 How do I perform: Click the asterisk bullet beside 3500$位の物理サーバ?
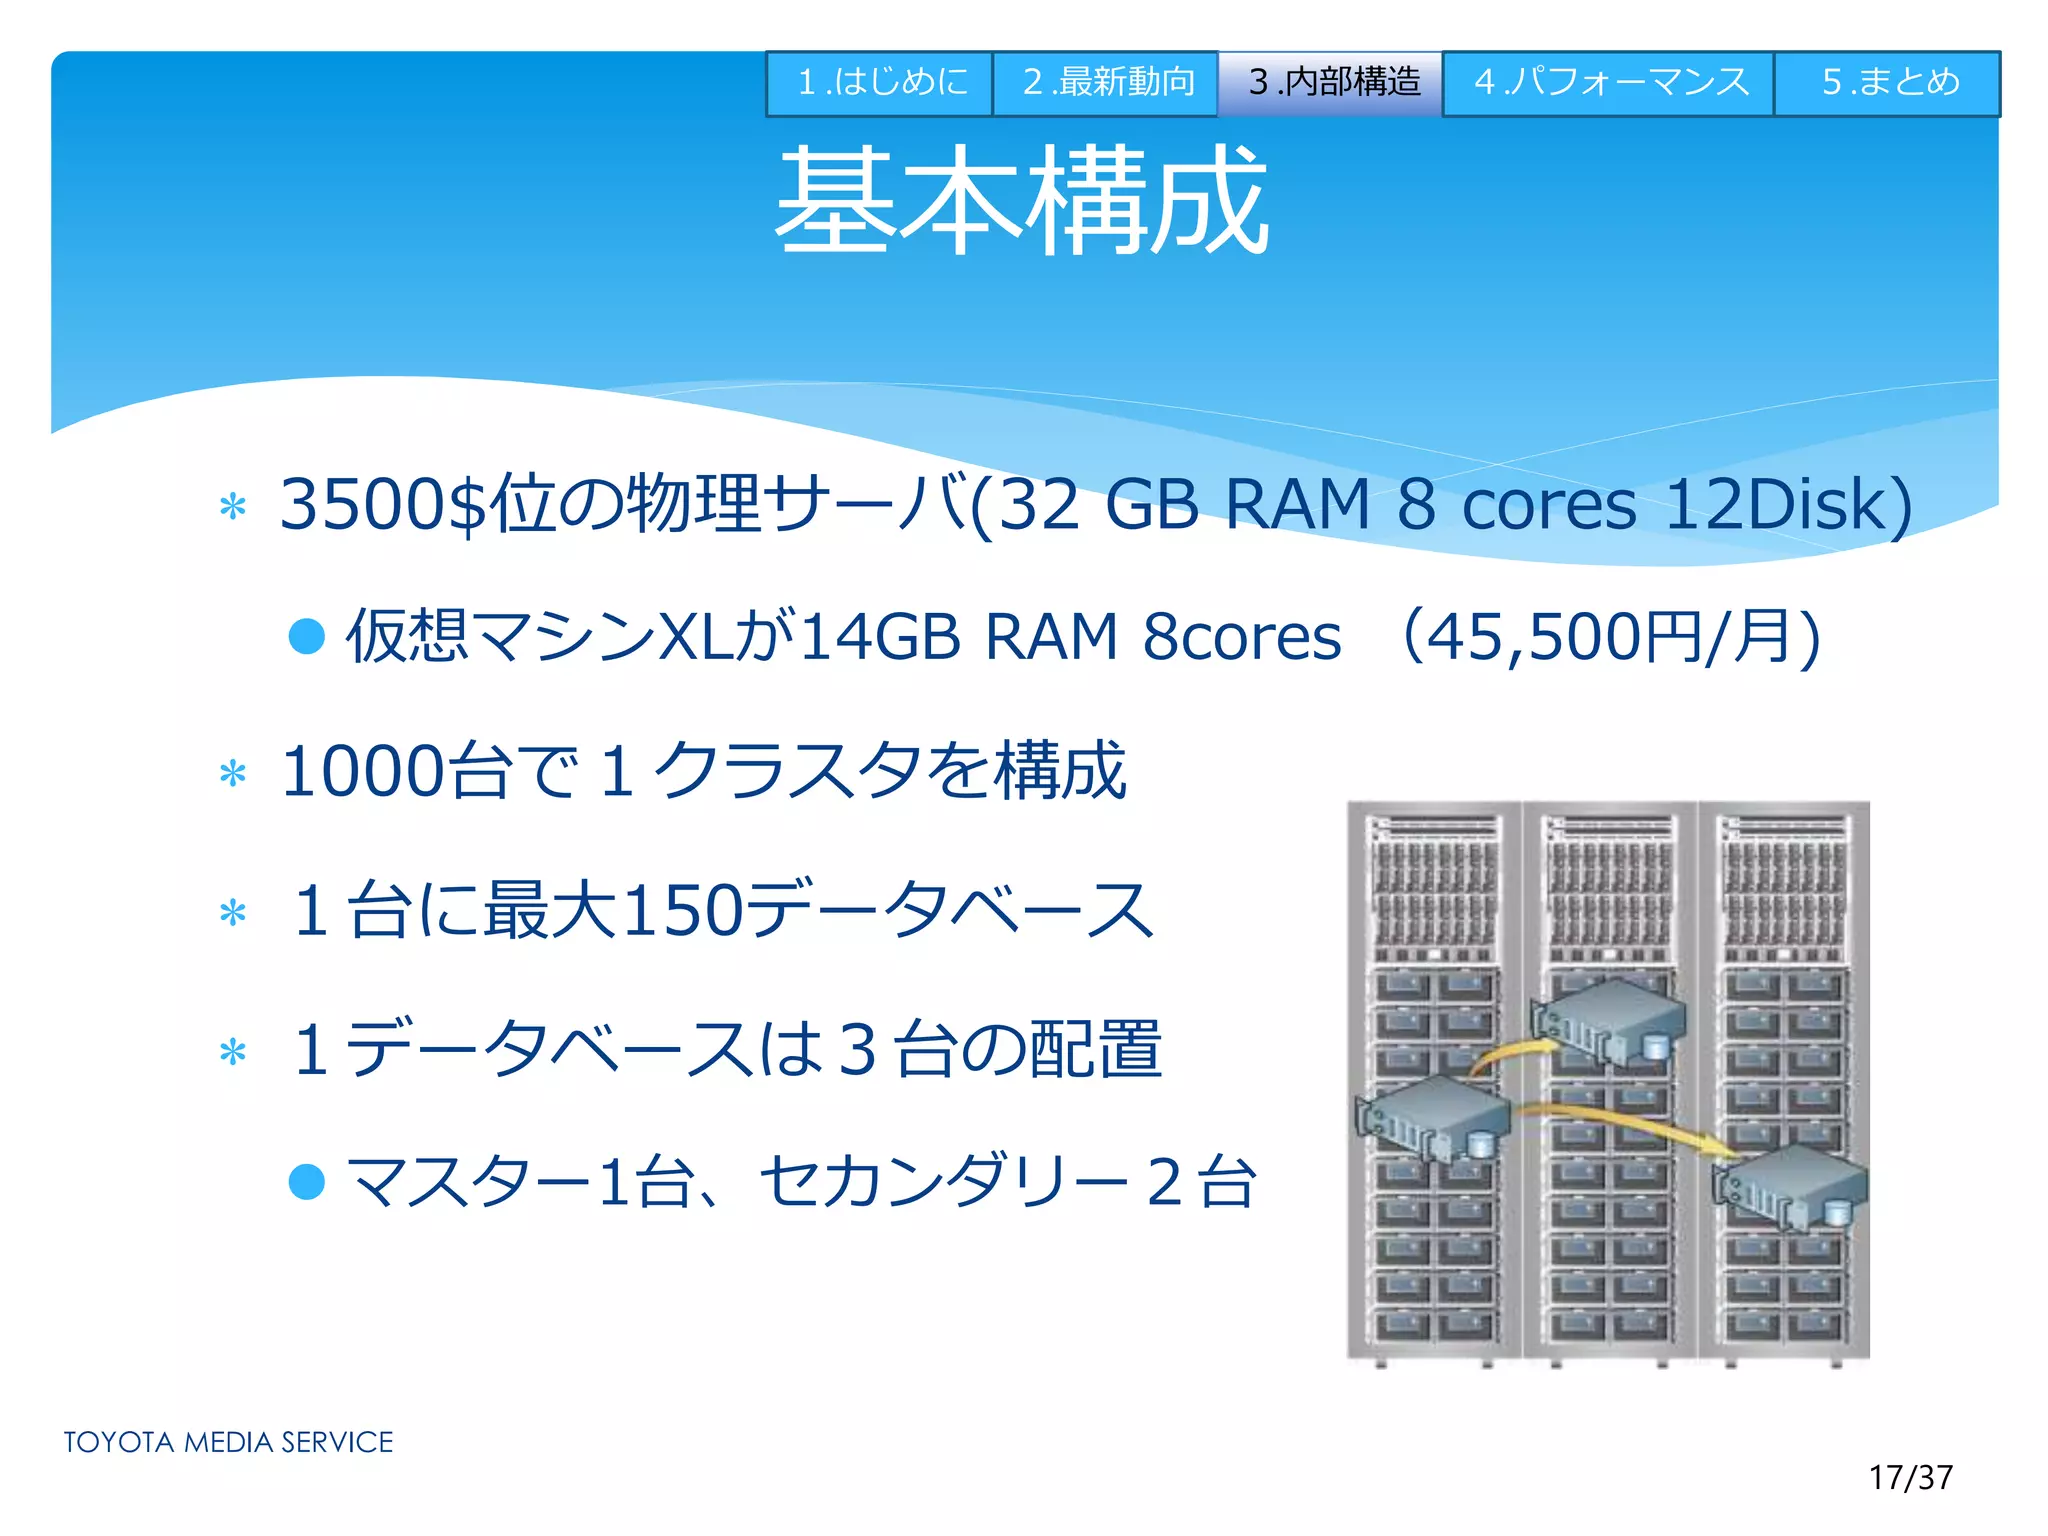[233, 506]
